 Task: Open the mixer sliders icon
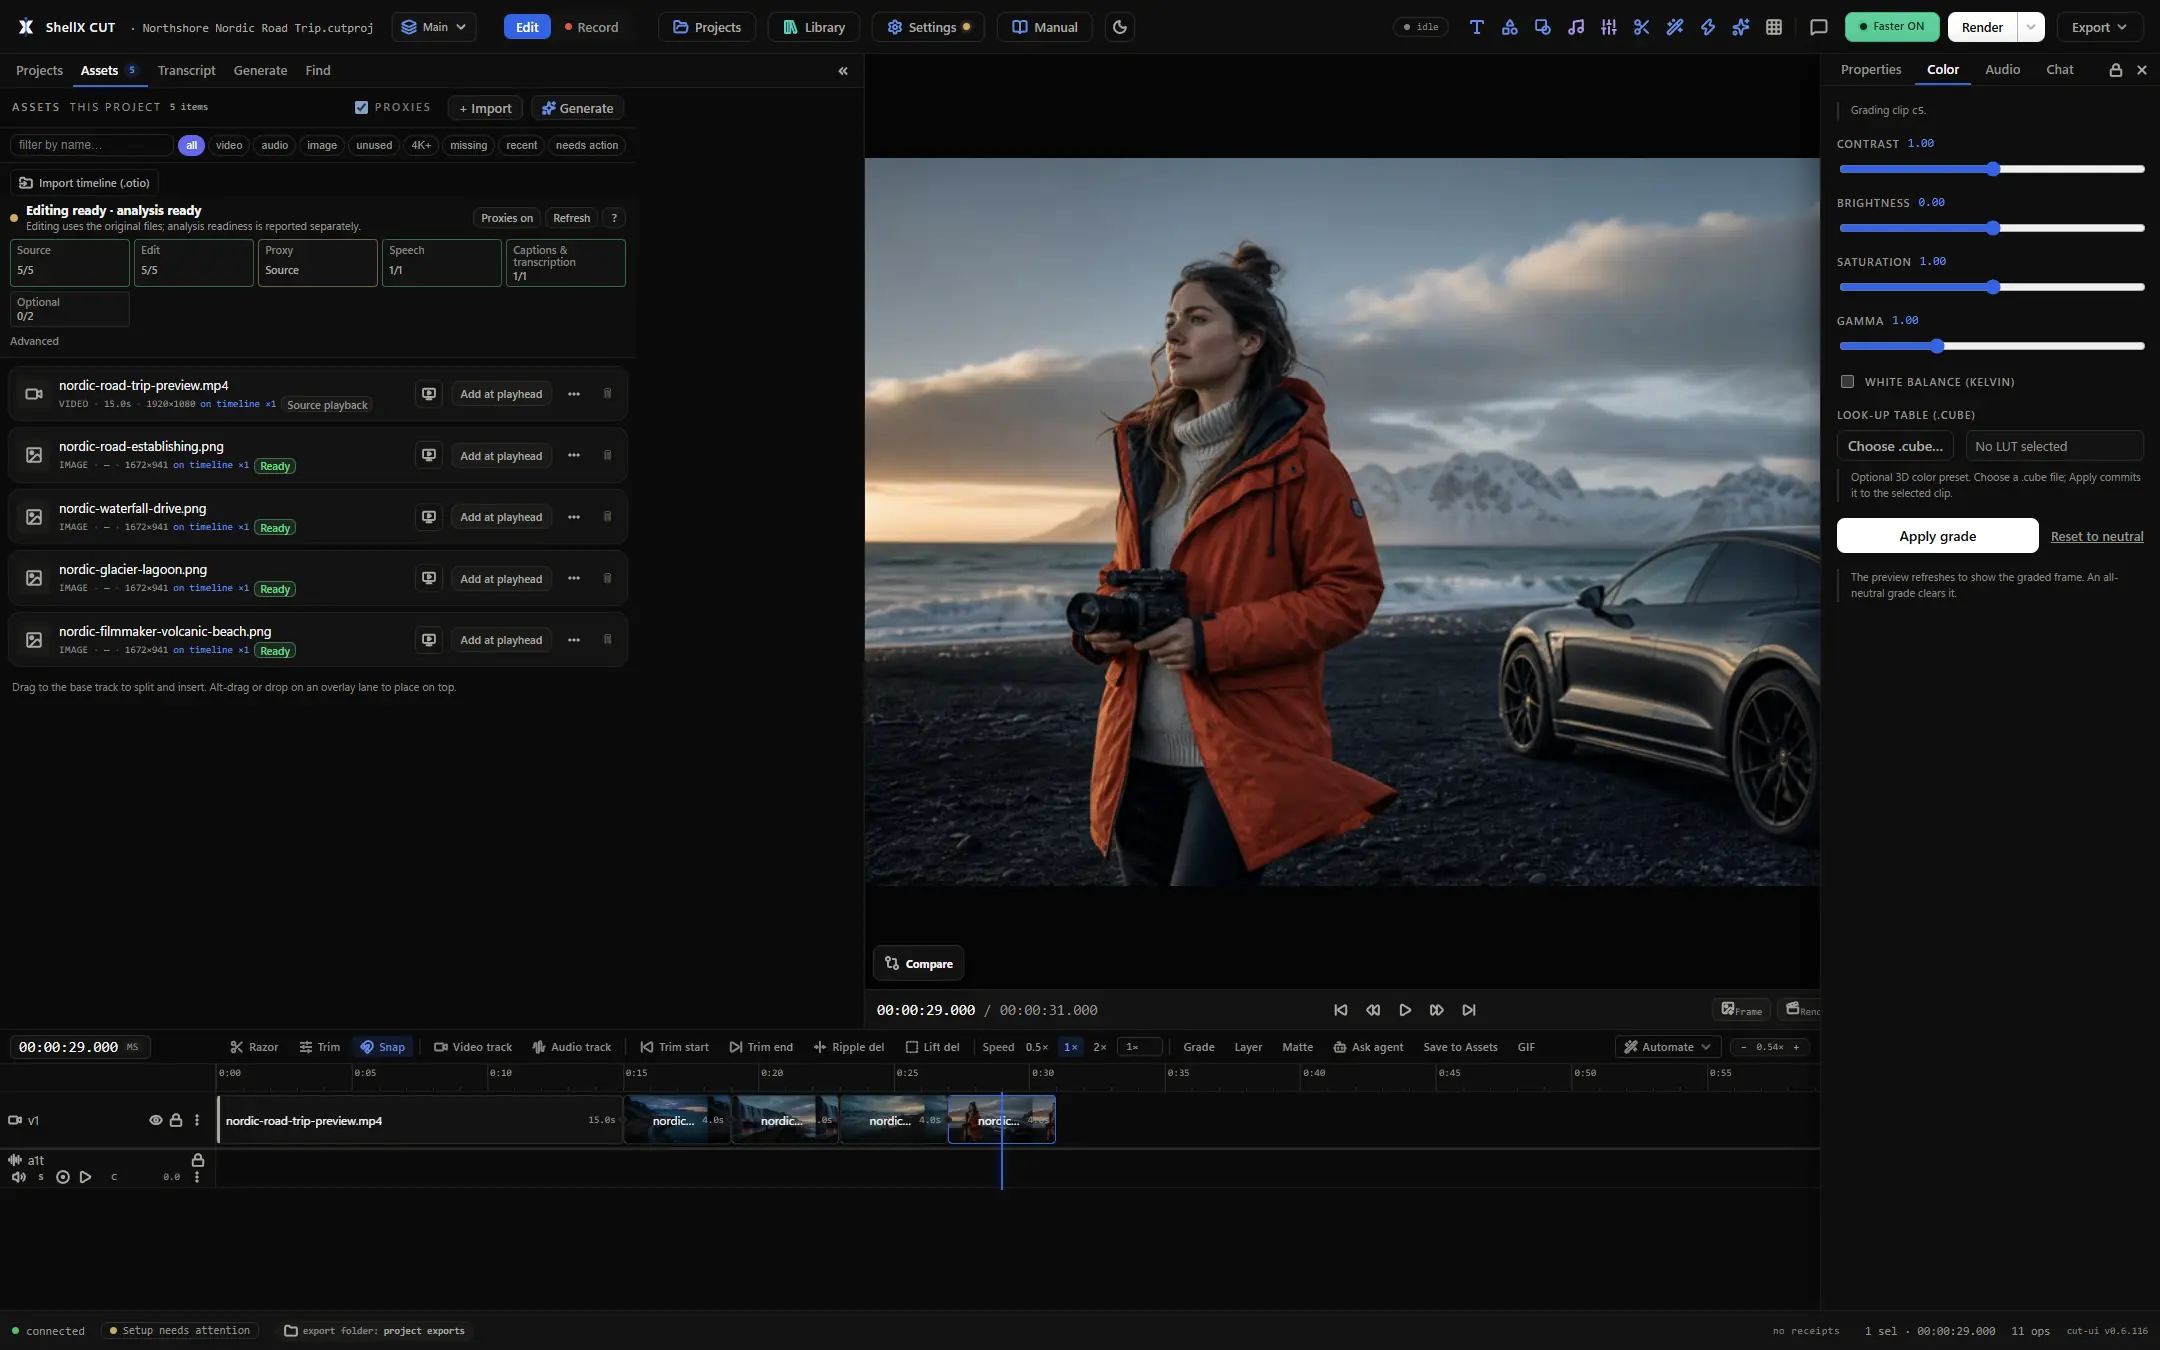click(x=1608, y=27)
